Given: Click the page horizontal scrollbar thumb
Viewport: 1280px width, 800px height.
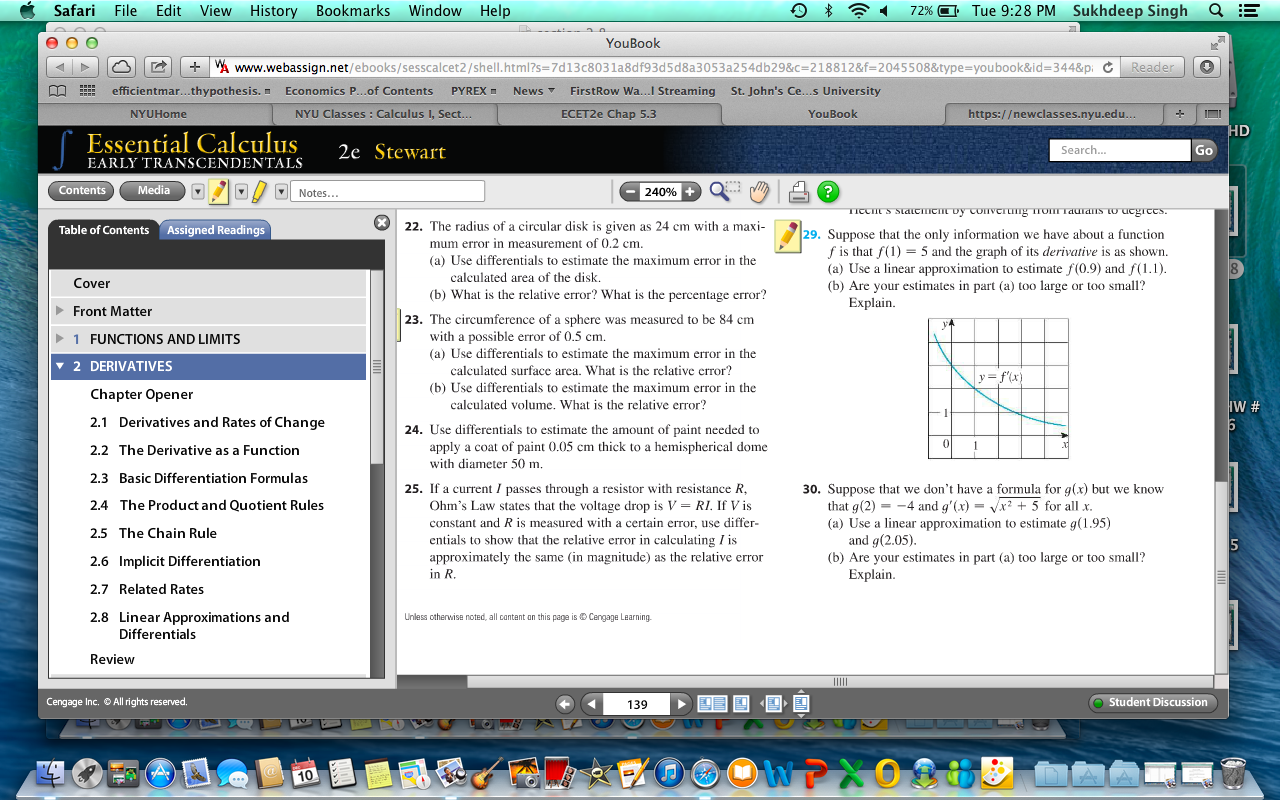Looking at the screenshot, I should pyautogui.click(x=840, y=682).
